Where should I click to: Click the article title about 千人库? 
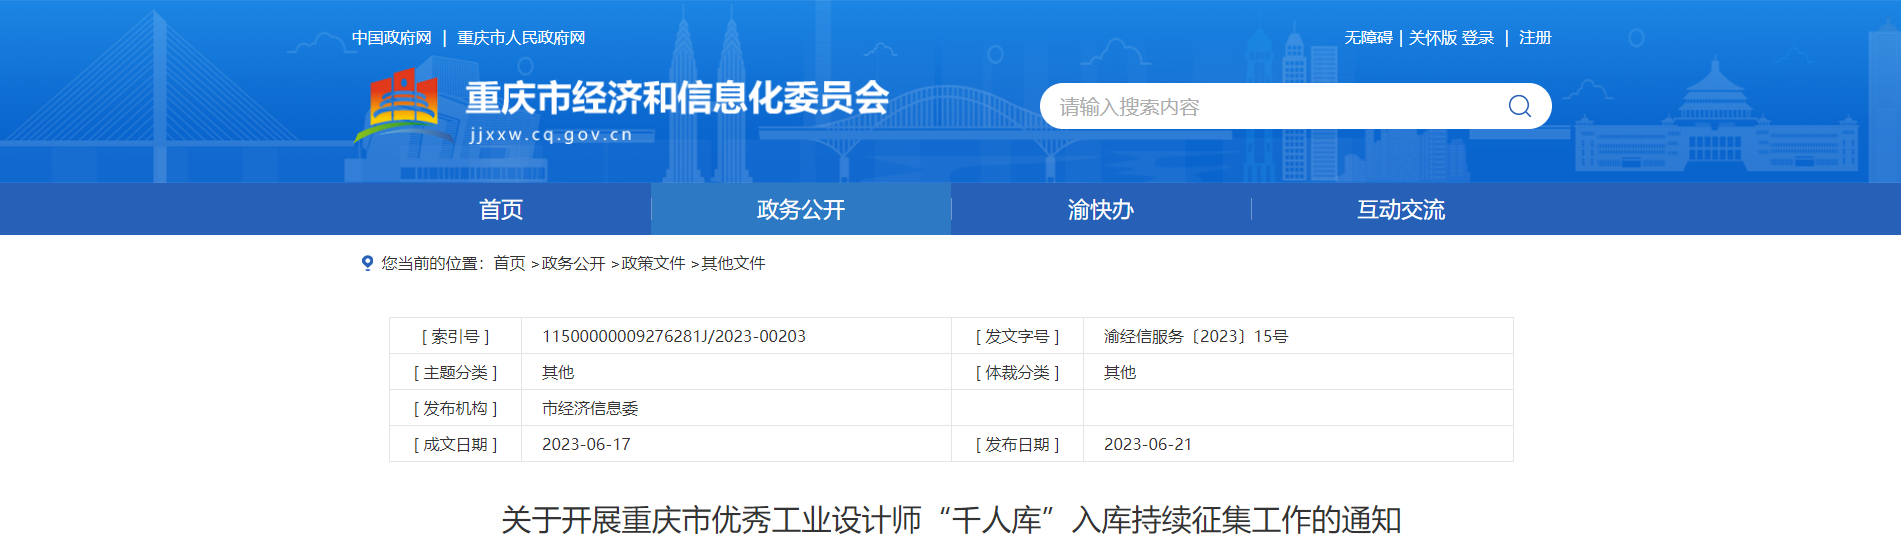click(951, 520)
